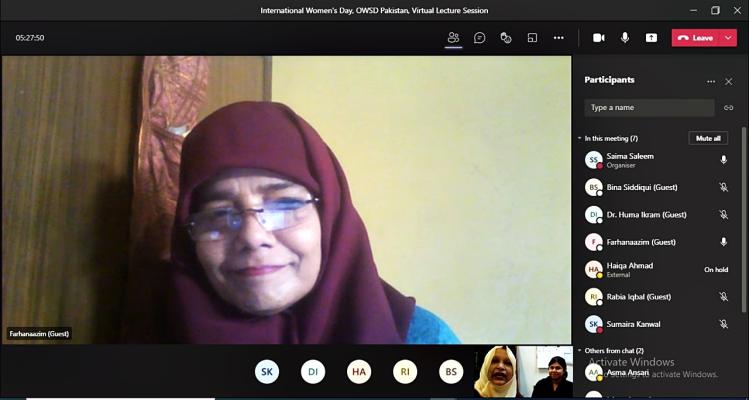This screenshot has width=749, height=400.
Task: Open More actions in the meeting toolbar
Action: [558, 38]
